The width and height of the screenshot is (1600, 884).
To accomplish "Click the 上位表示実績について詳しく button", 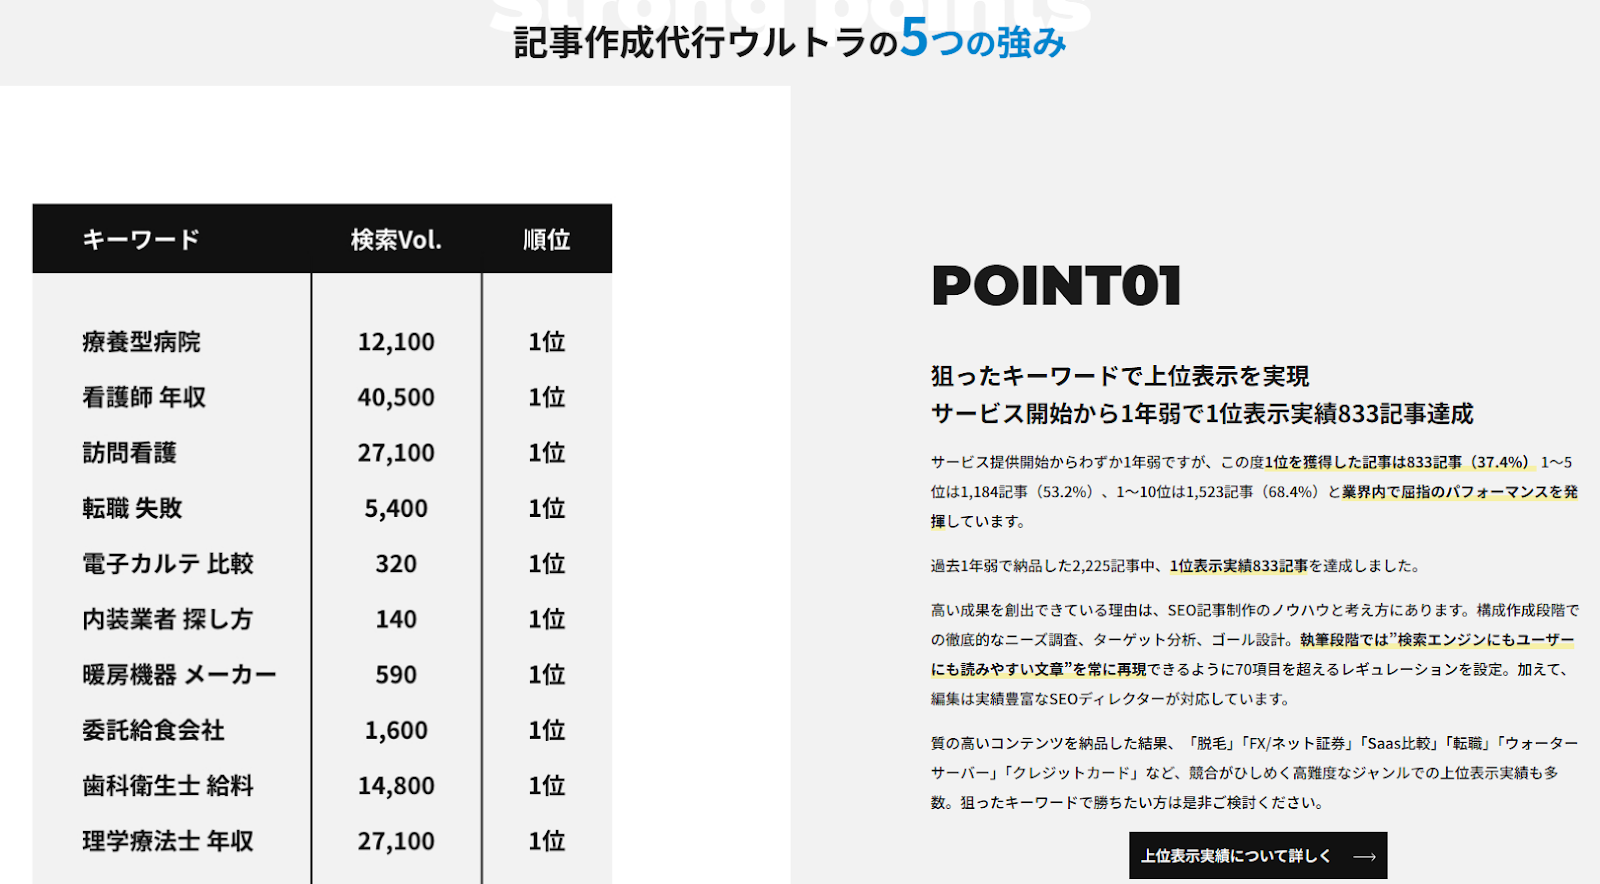I will (x=1258, y=856).
